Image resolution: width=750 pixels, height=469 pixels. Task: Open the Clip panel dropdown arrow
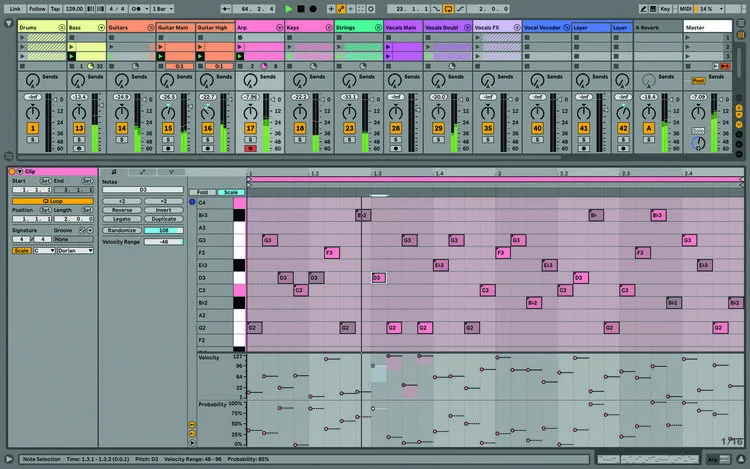click(x=20, y=171)
